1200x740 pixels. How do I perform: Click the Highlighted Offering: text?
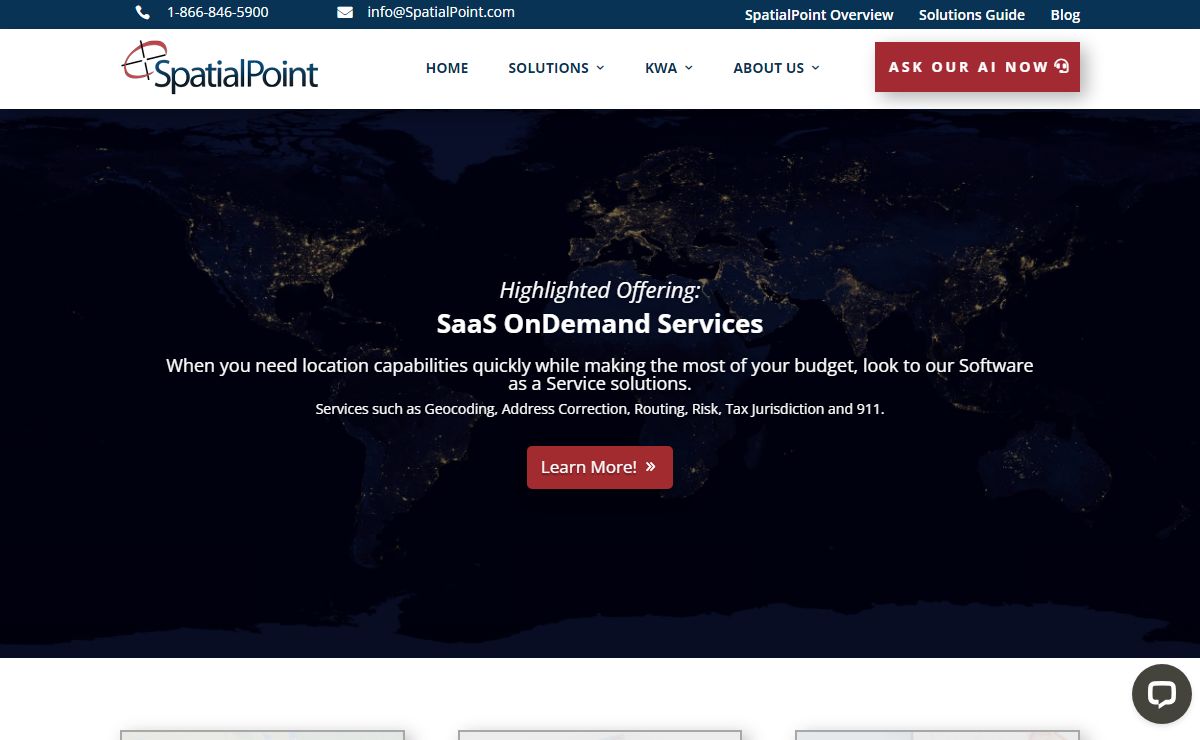(600, 291)
